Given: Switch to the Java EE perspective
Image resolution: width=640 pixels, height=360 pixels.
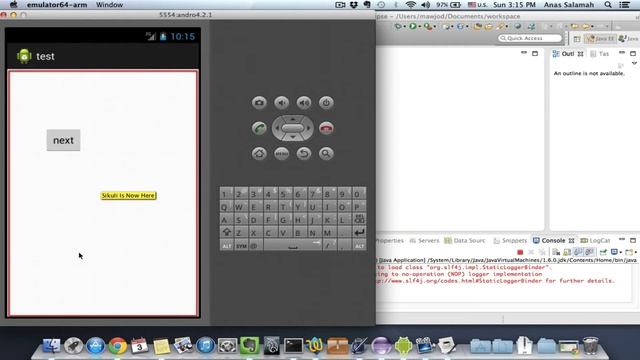Looking at the screenshot, I should tap(600, 38).
